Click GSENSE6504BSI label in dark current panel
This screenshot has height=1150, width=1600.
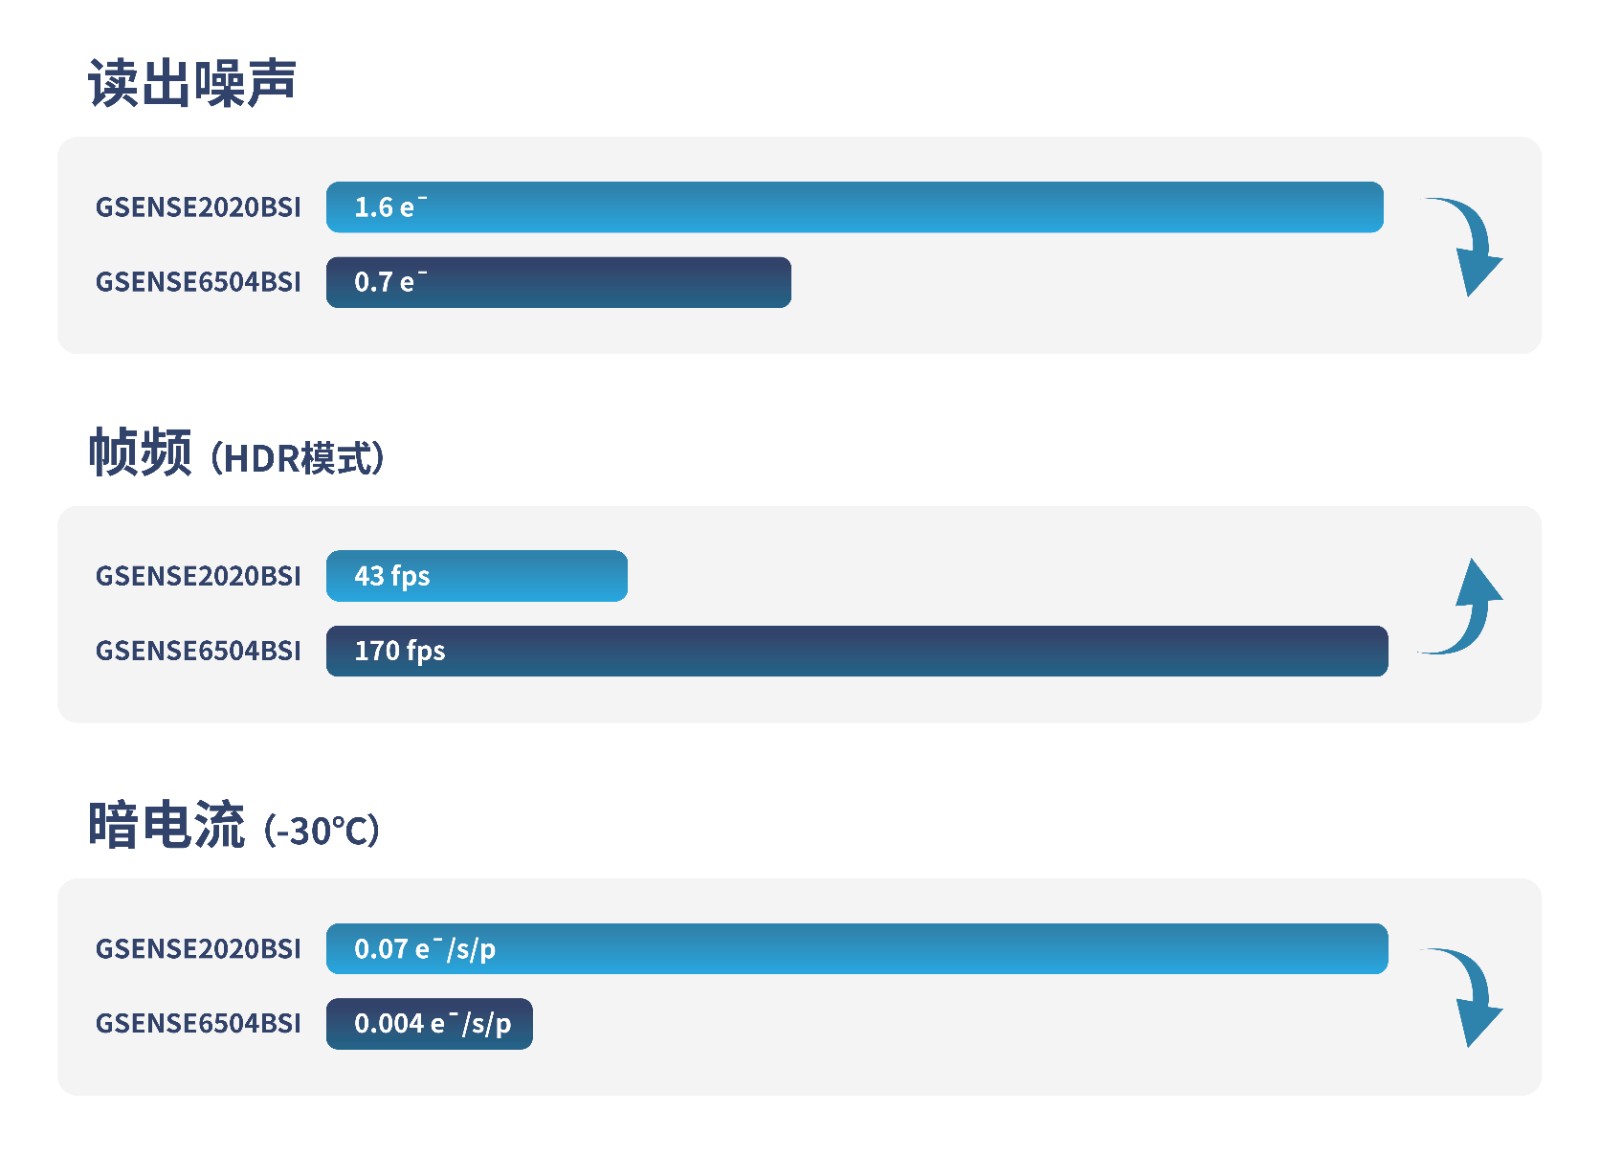[x=198, y=1024]
